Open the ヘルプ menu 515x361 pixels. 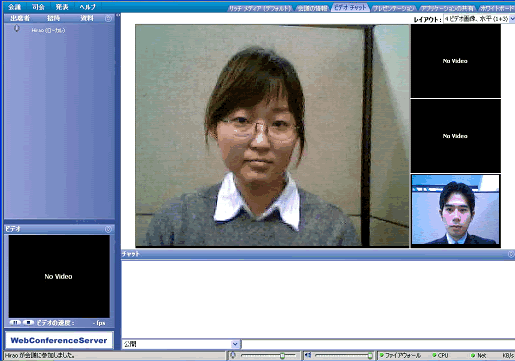pyautogui.click(x=87, y=7)
